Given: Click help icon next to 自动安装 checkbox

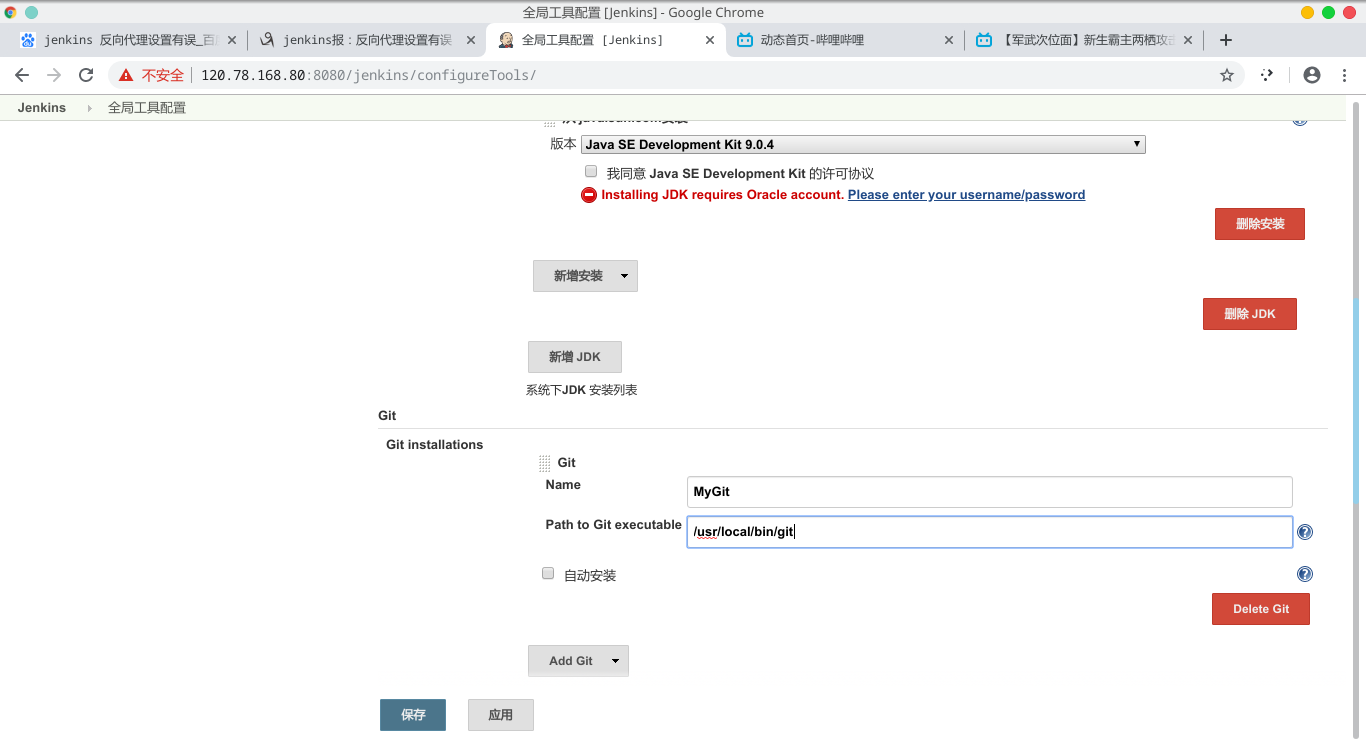Looking at the screenshot, I should [1304, 574].
